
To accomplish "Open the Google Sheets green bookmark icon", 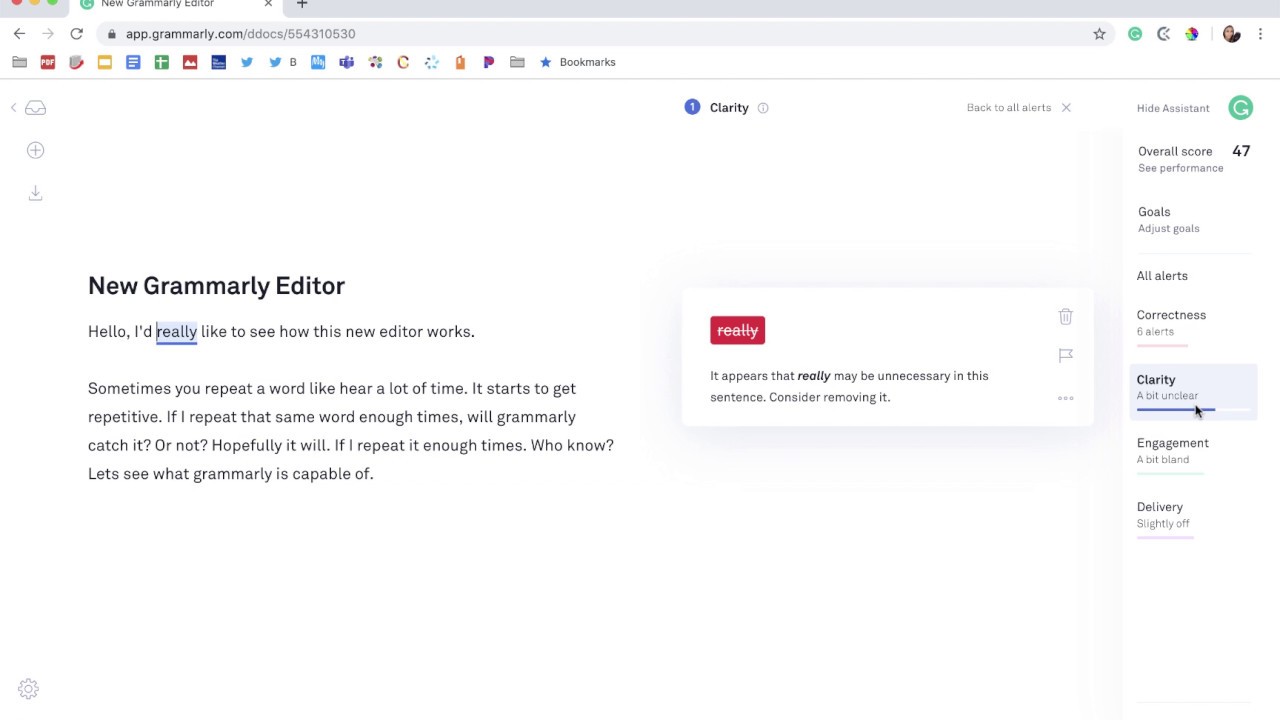I will (161, 62).
